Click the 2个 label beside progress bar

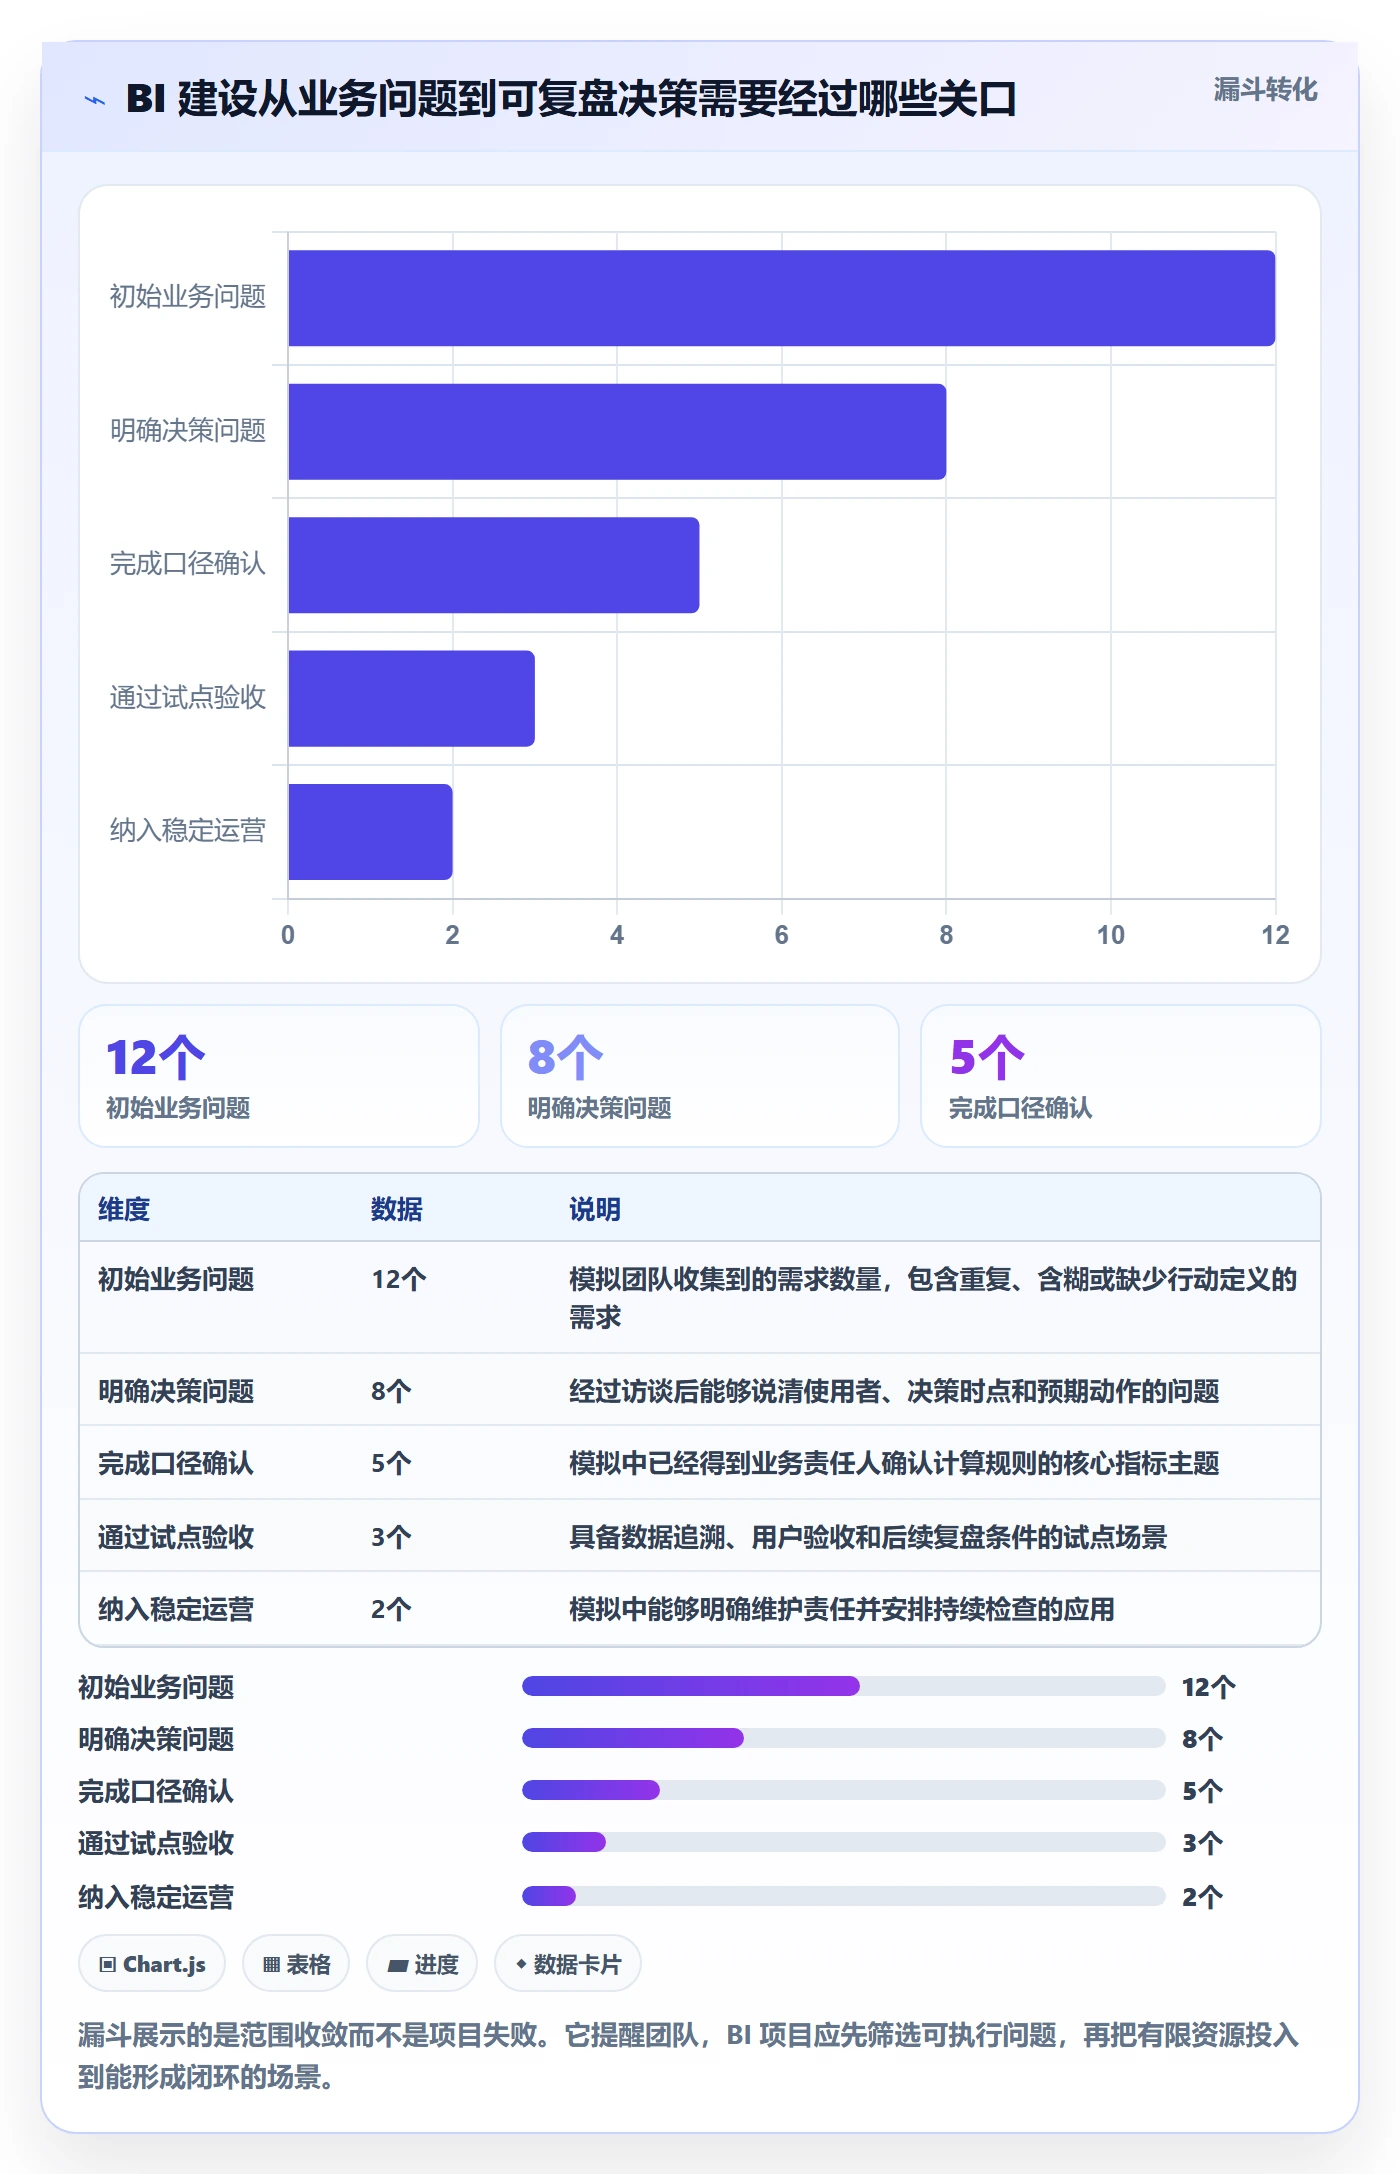1202,1897
